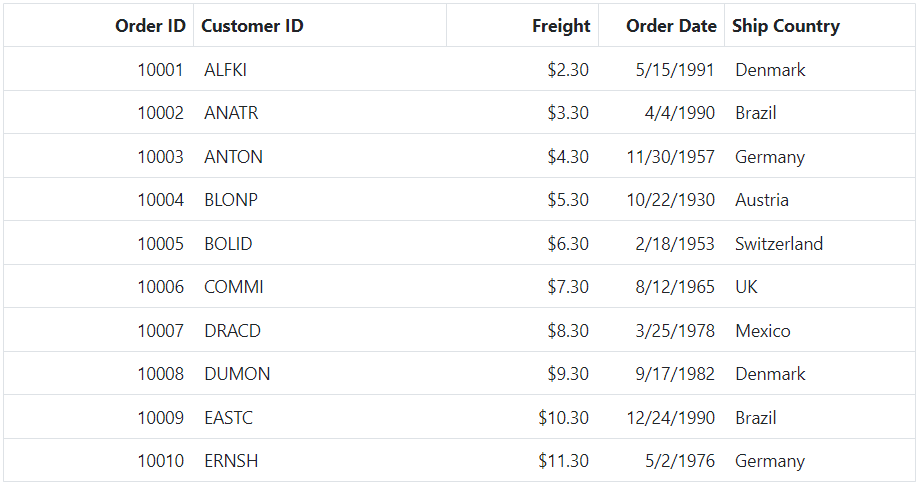Select customer cell ALFKI

[320, 69]
